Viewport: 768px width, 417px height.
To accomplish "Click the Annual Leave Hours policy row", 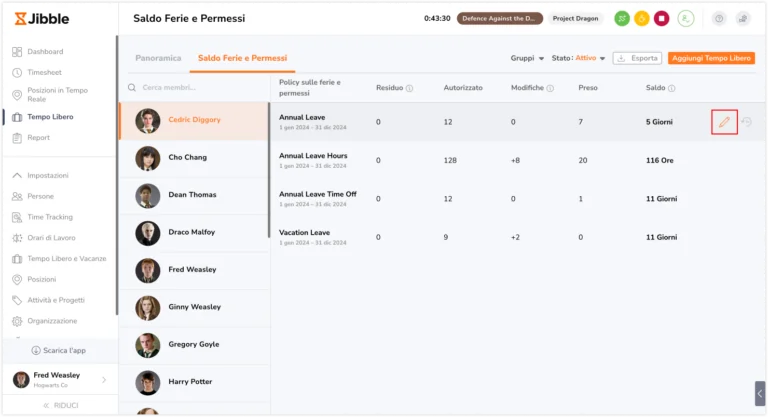I will (517, 160).
